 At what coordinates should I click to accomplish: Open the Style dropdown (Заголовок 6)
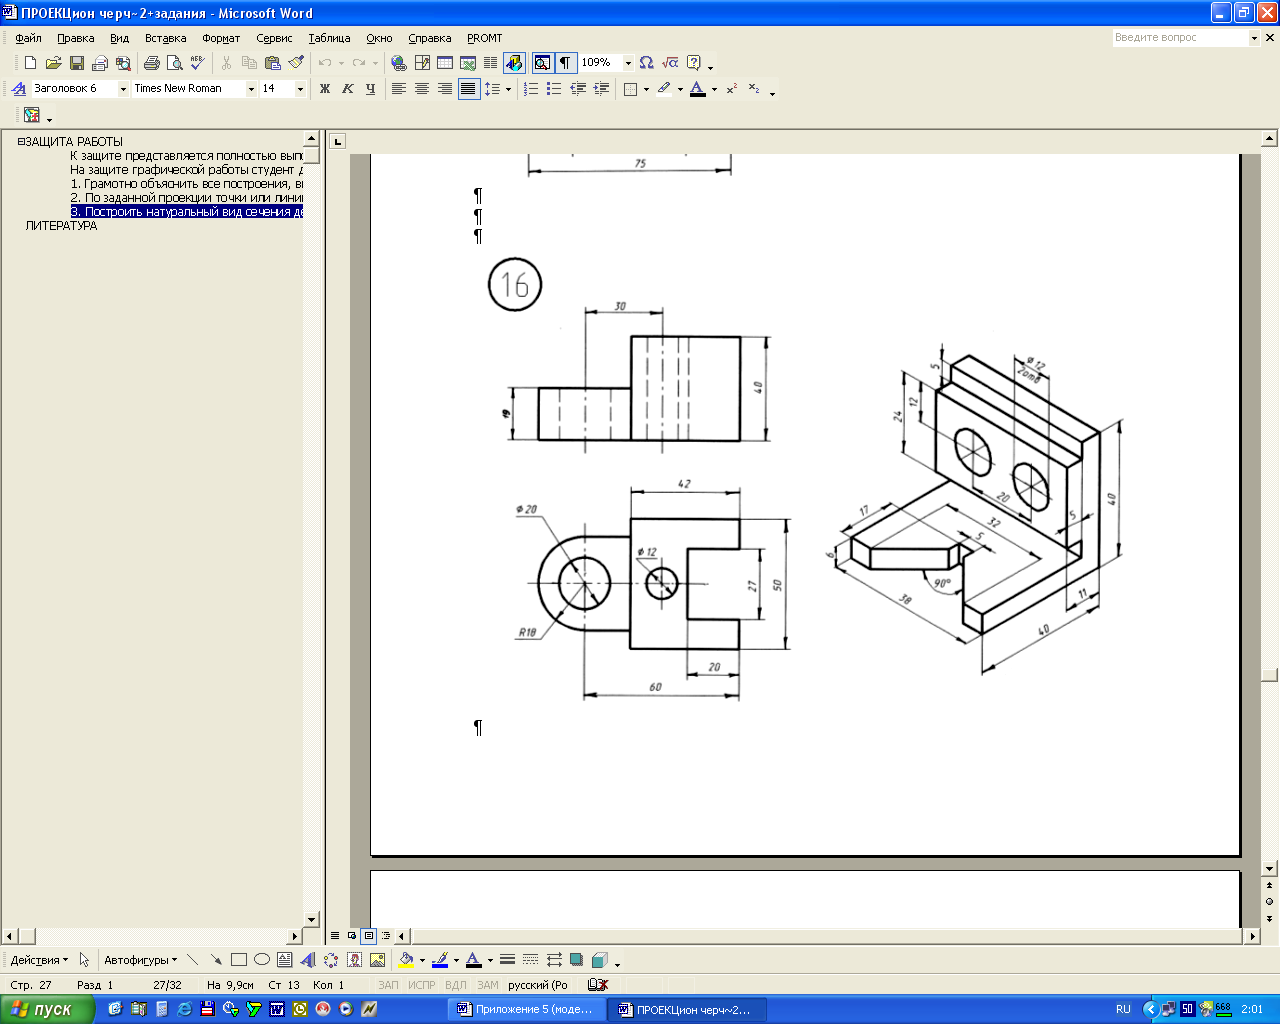coord(123,89)
